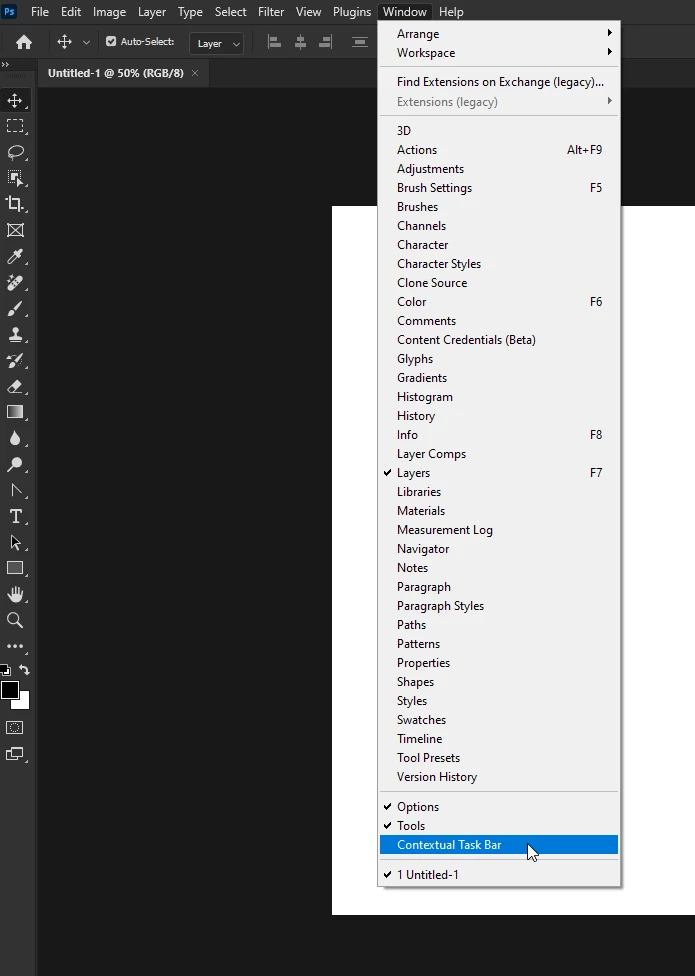
Task: Select the Clone Stamp tool
Action: pos(15,335)
